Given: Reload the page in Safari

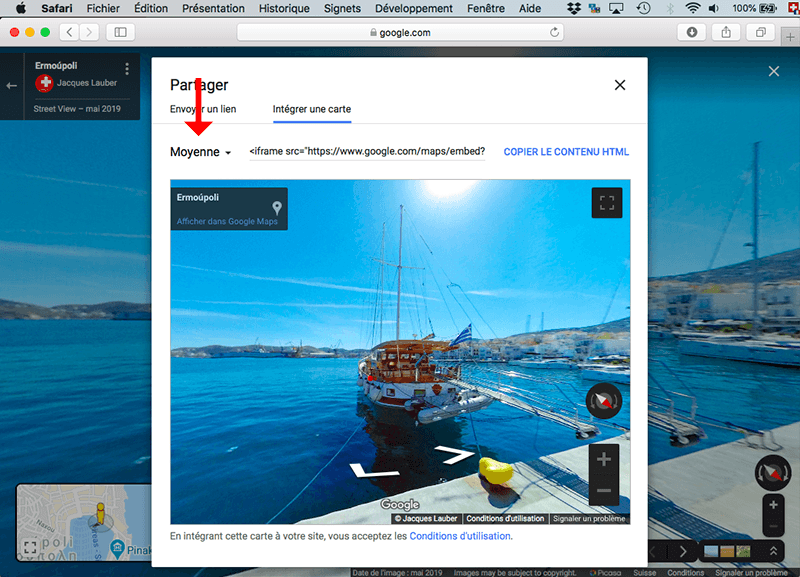Looking at the screenshot, I should tap(554, 33).
